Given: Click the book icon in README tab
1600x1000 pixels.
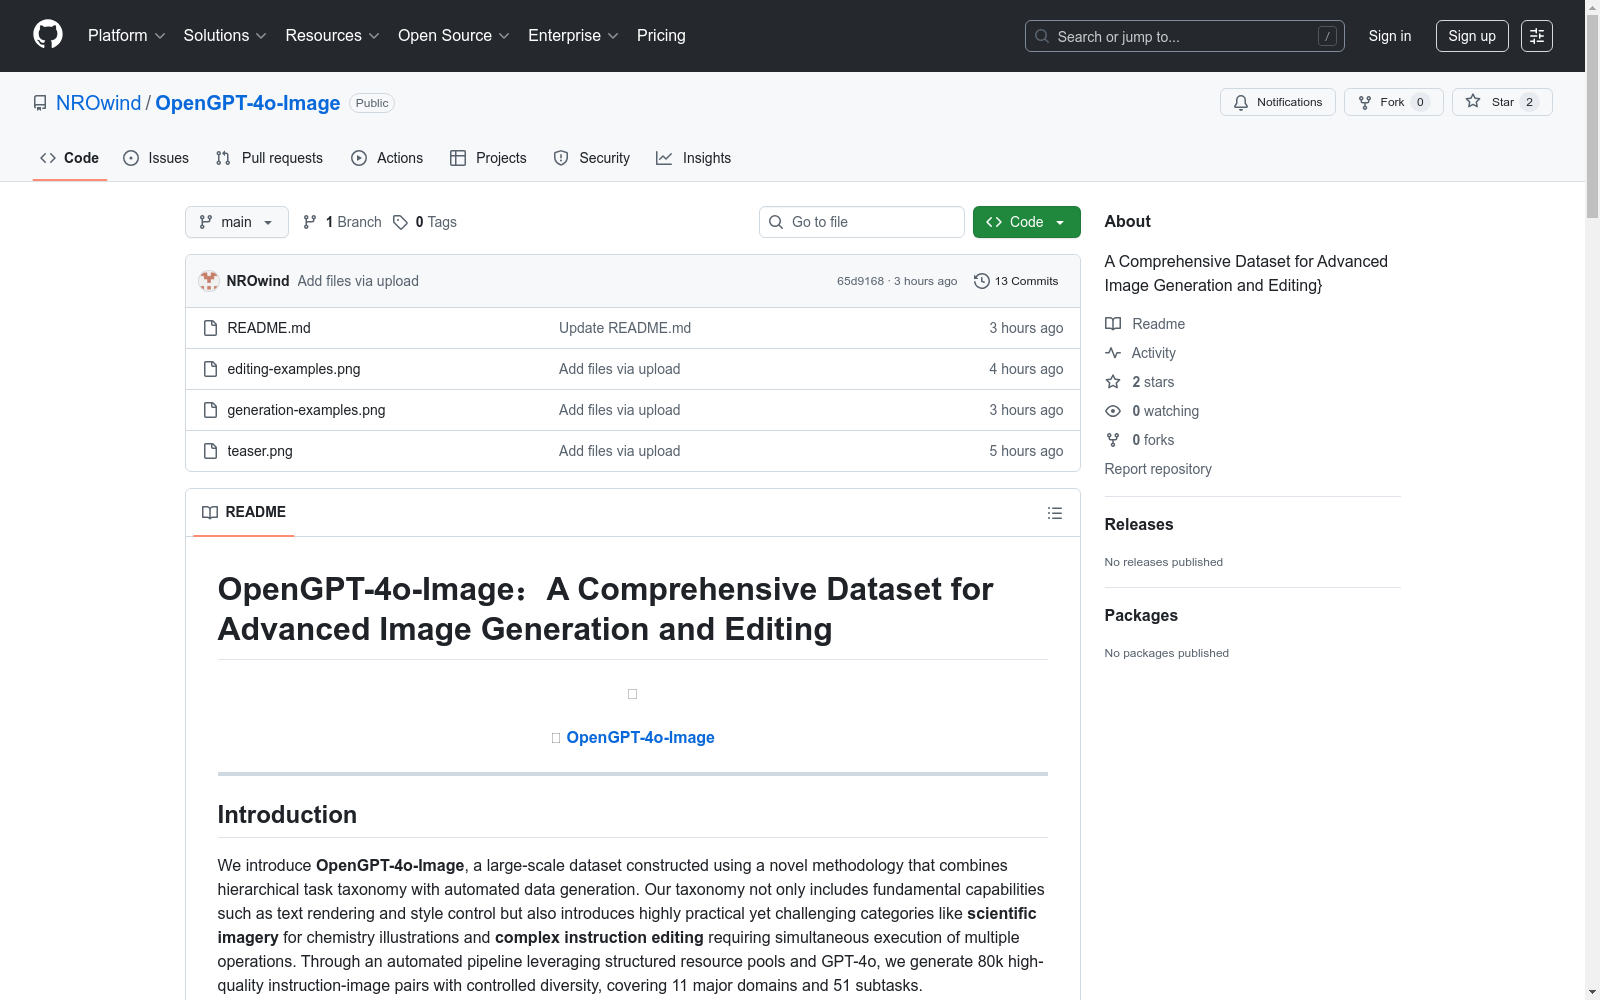Looking at the screenshot, I should (x=210, y=512).
